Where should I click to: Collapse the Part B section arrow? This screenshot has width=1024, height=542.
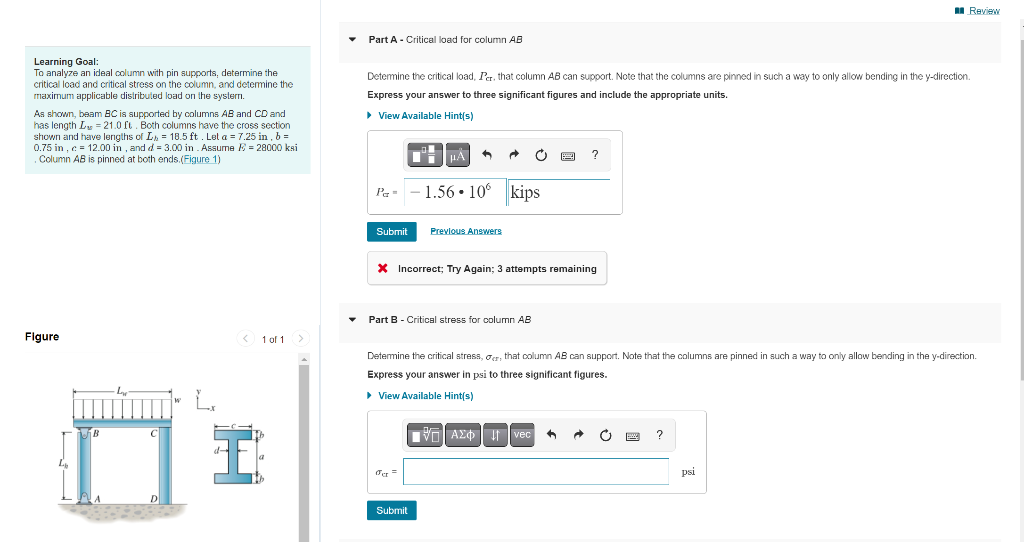[x=353, y=320]
